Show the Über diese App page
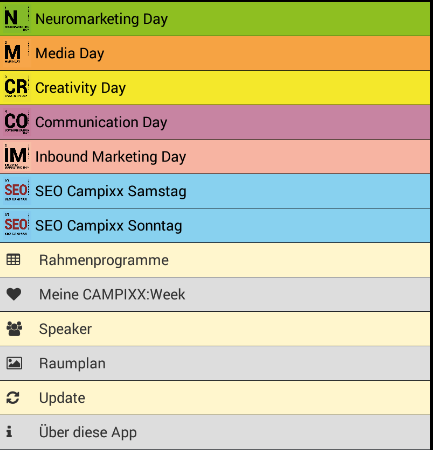Screen dimensions: 433x450 click(x=215, y=432)
